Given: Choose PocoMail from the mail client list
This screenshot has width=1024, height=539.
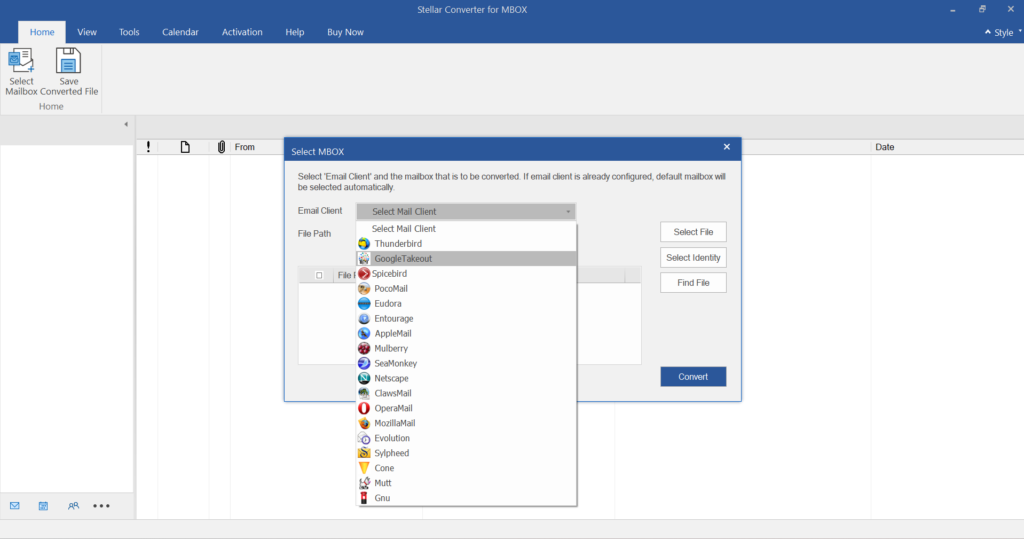Looking at the screenshot, I should point(466,289).
